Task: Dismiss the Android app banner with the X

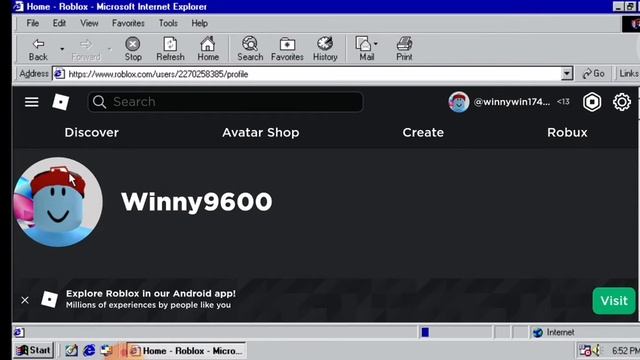Action: [25, 300]
